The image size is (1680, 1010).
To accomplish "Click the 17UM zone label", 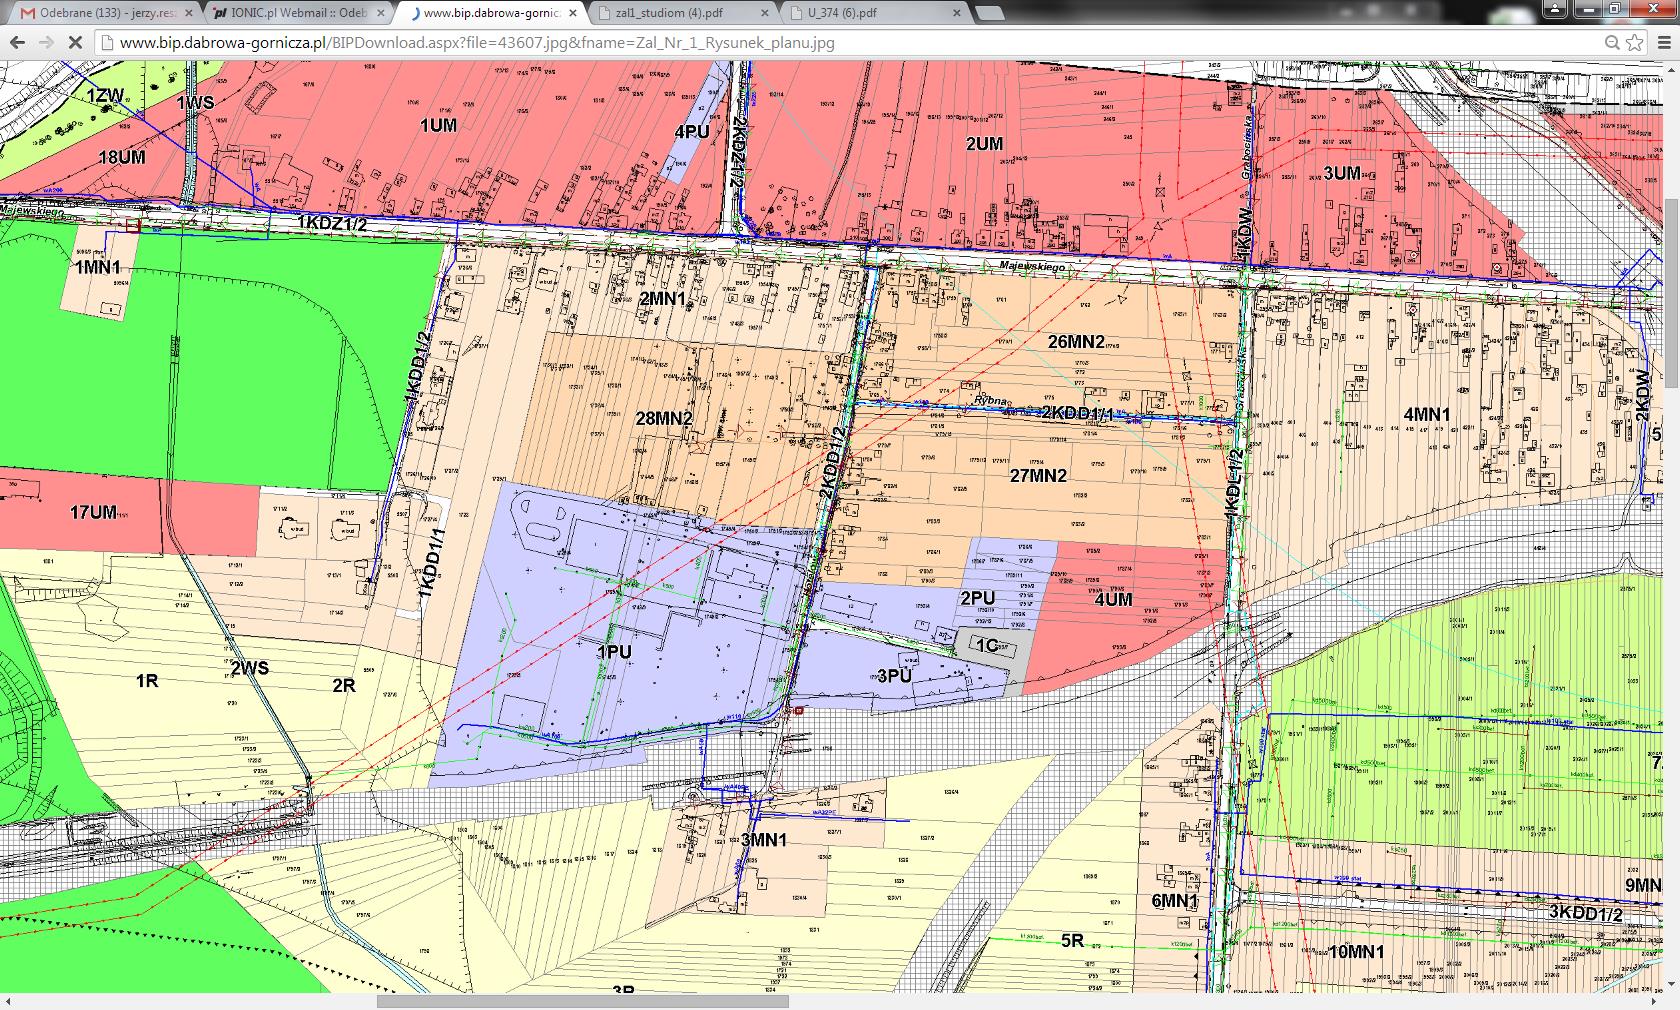I will click(x=93, y=513).
